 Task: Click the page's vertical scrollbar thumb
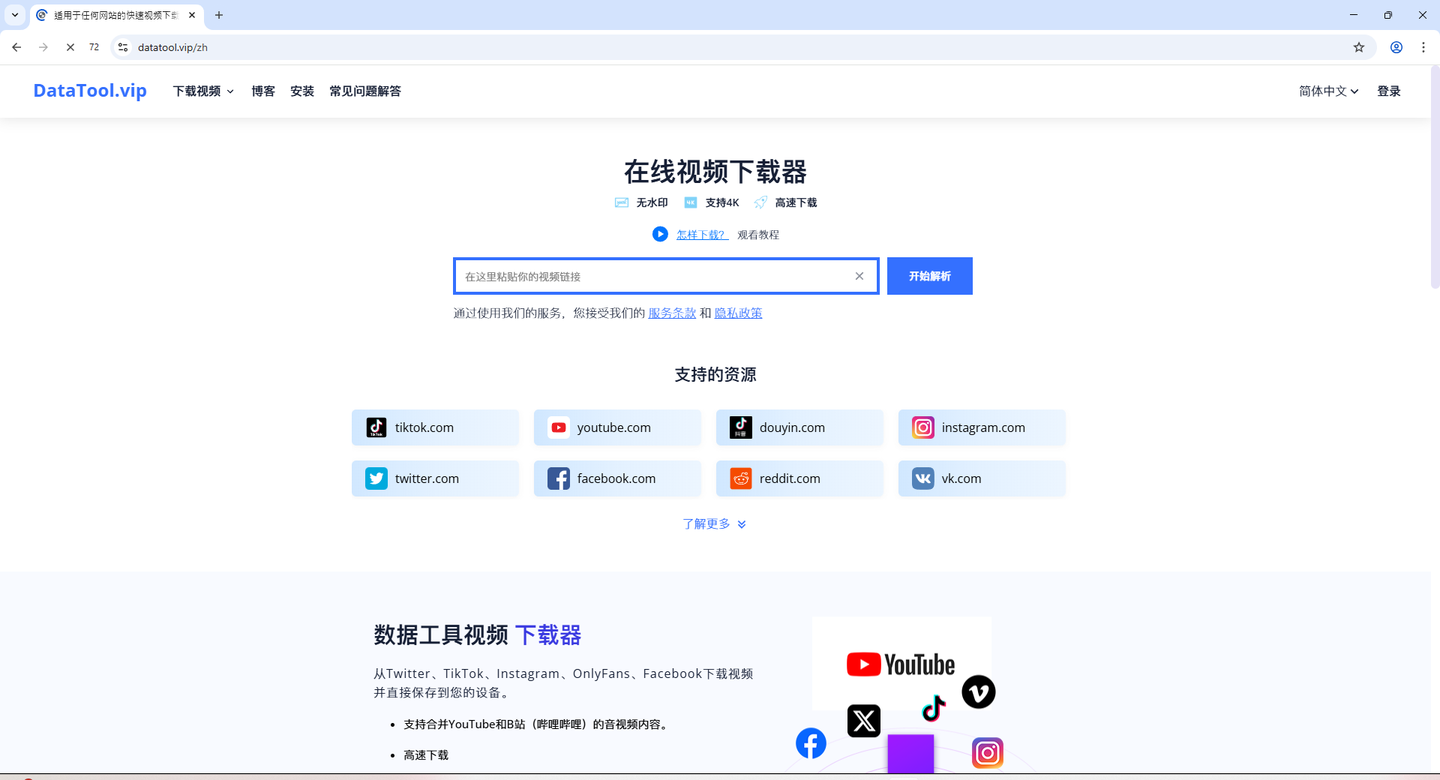[x=1435, y=177]
